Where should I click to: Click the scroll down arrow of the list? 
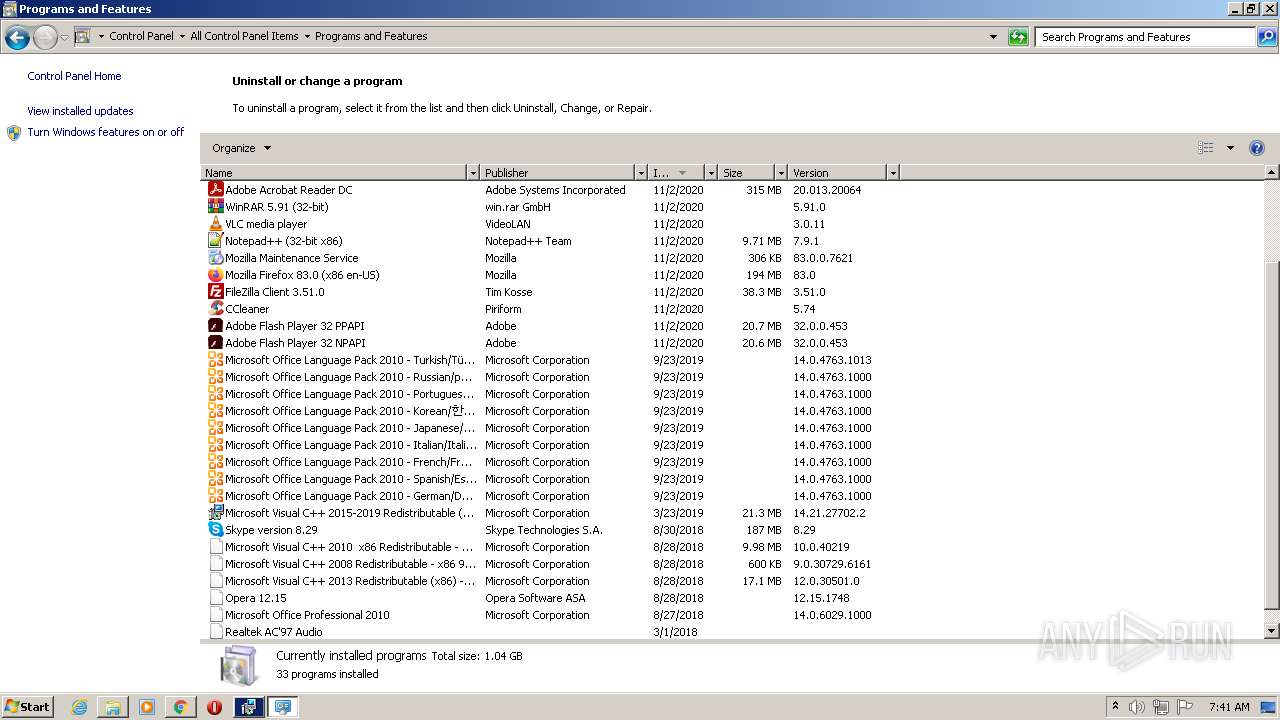tap(1272, 632)
